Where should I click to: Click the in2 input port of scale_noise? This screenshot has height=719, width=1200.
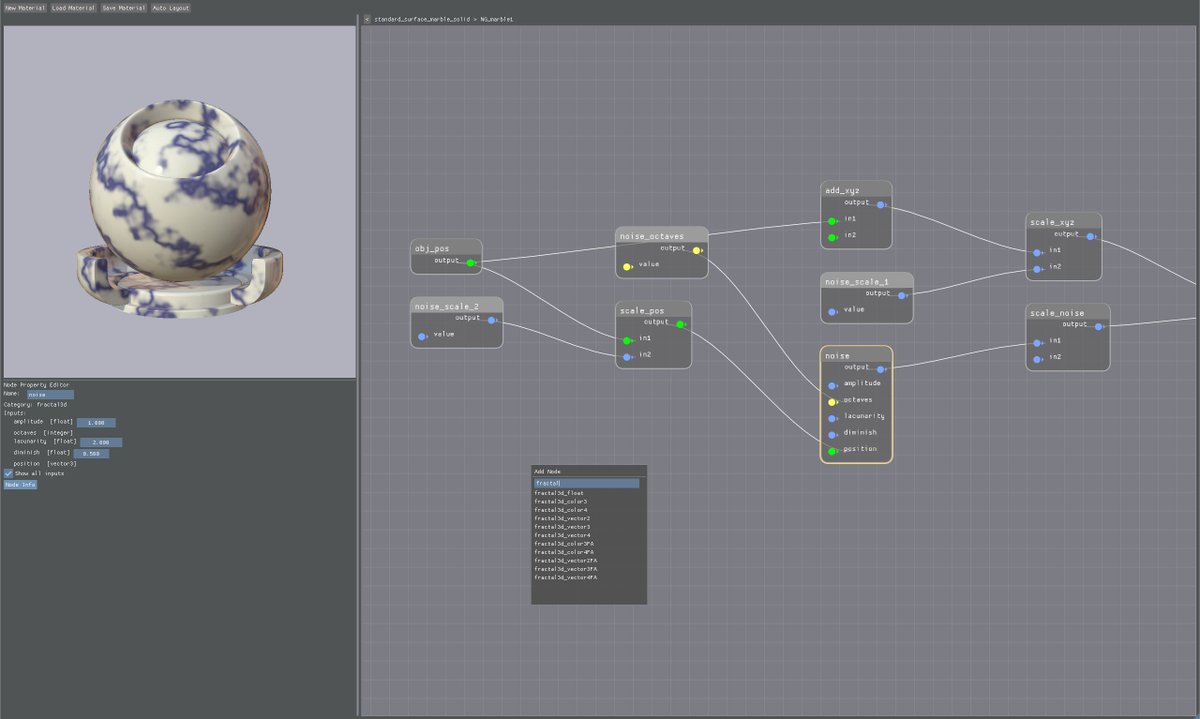click(x=1037, y=356)
